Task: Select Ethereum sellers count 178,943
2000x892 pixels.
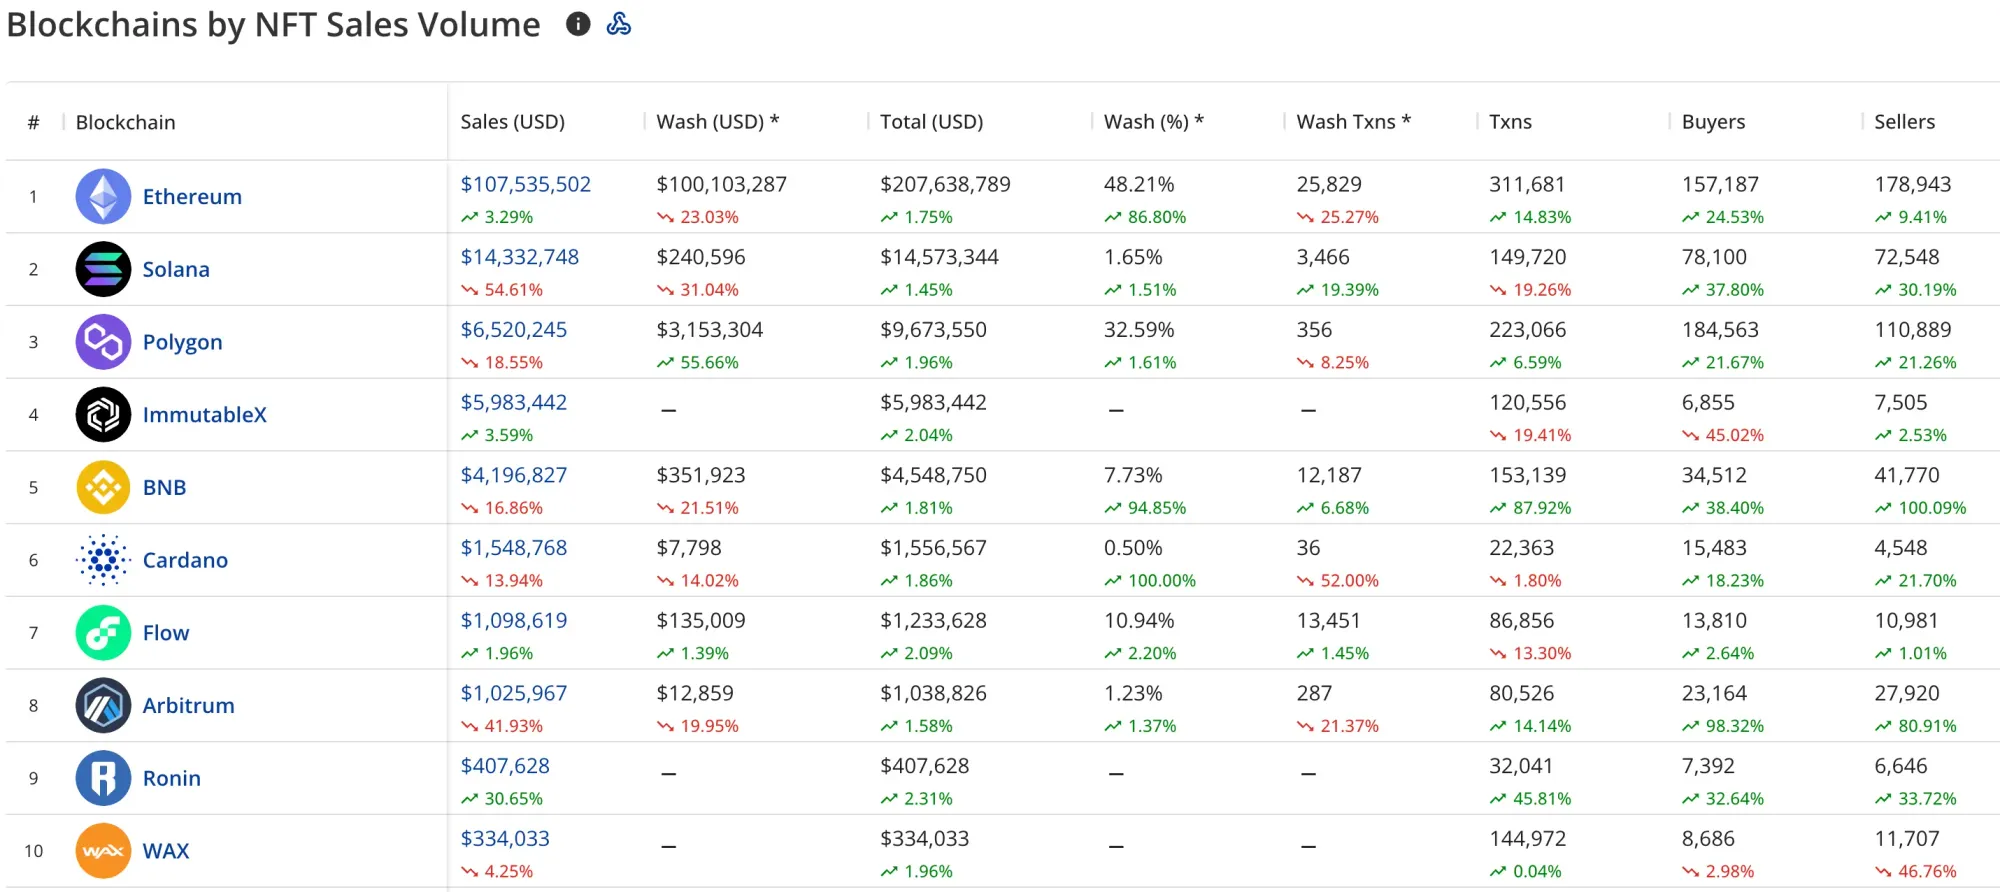Action: 1913,184
